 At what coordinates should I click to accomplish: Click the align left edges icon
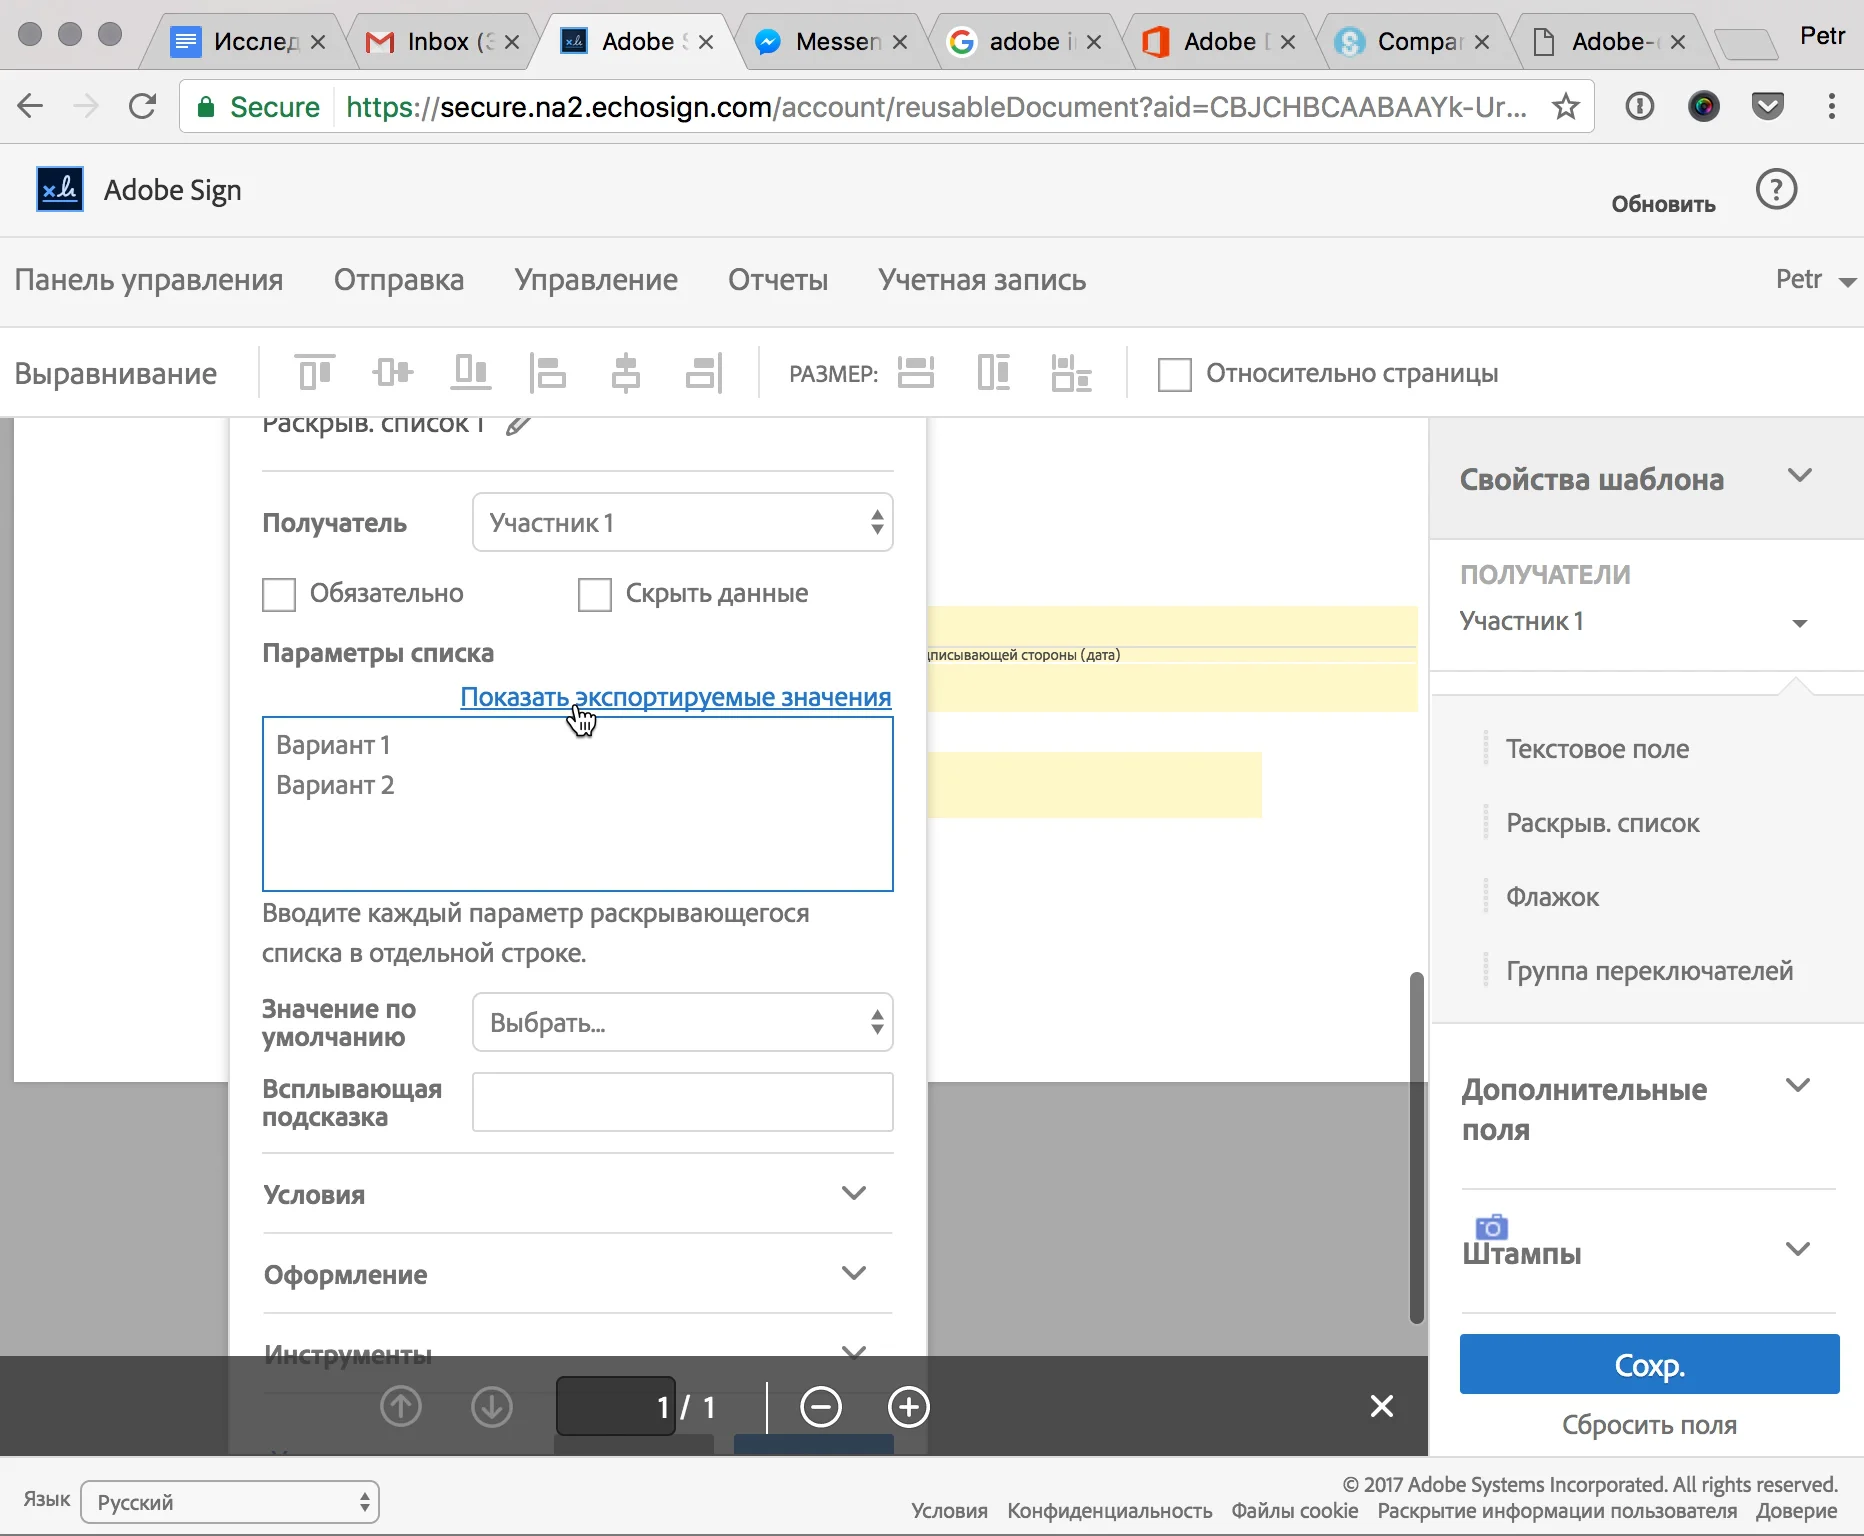[547, 373]
